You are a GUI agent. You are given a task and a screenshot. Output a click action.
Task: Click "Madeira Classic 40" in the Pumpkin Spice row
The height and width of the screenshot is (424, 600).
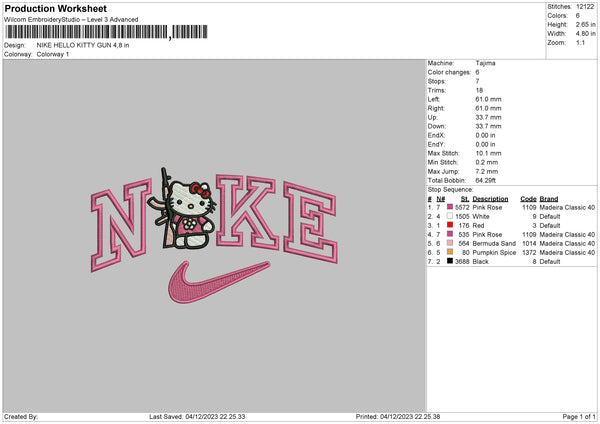[567, 253]
